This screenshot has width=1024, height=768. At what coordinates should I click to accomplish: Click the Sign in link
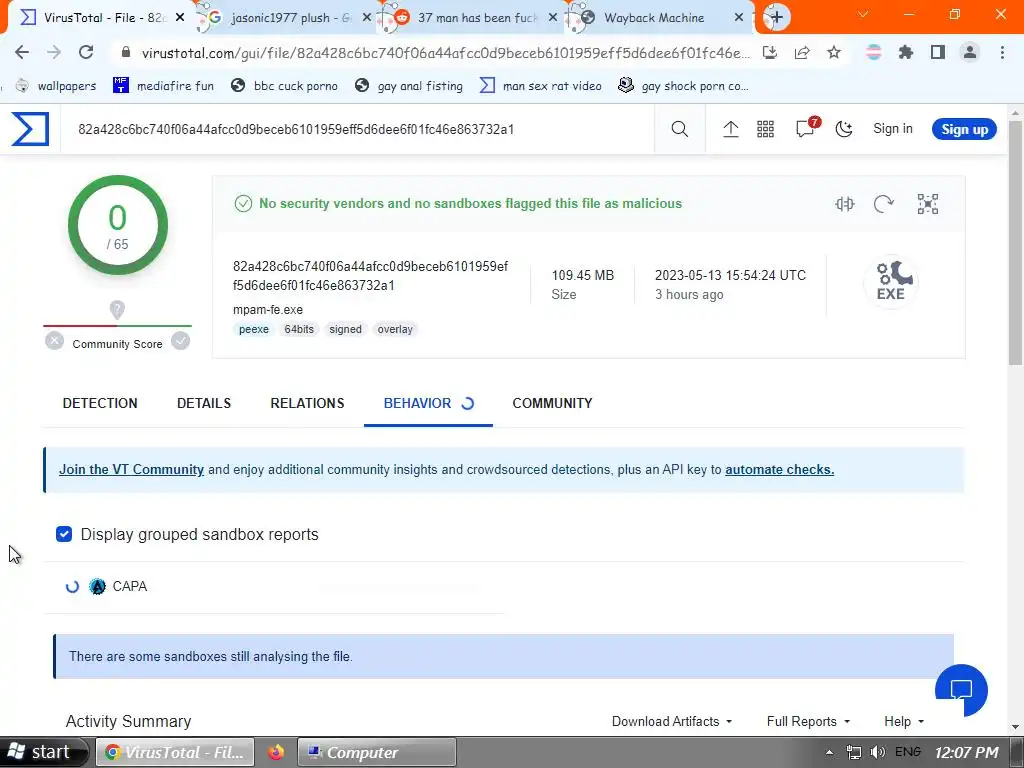[x=893, y=129]
